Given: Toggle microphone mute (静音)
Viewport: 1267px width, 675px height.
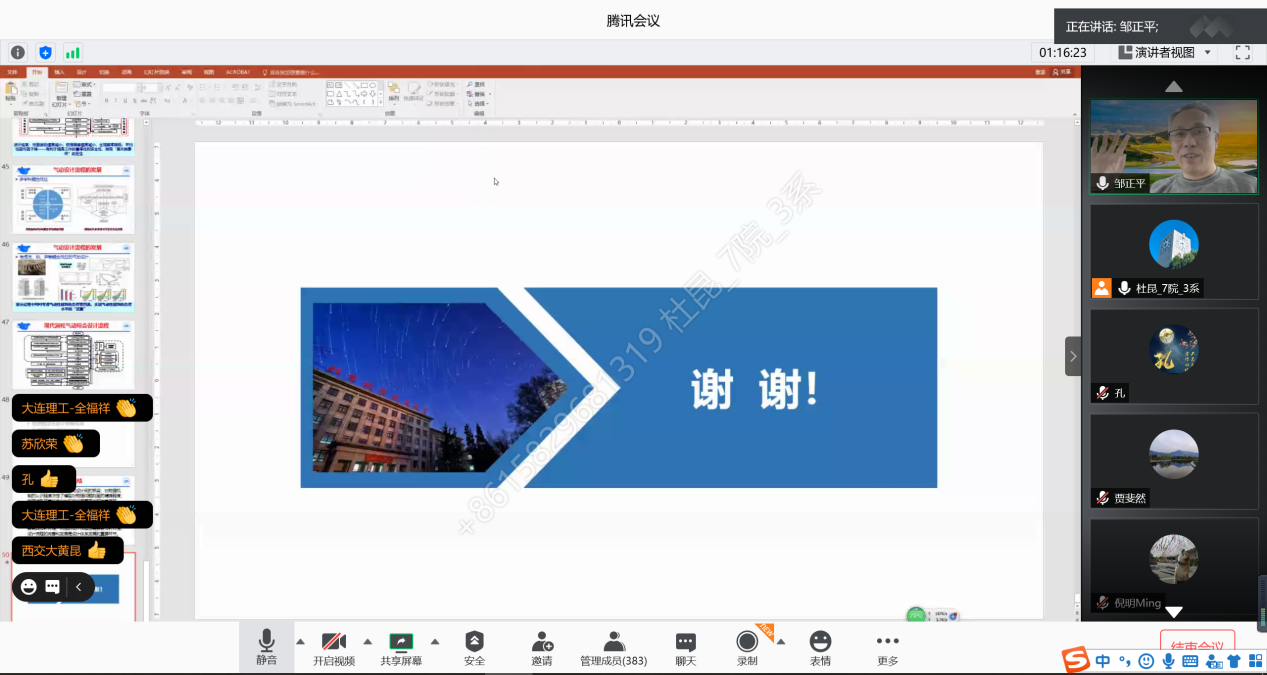Looking at the screenshot, I should (x=266, y=647).
